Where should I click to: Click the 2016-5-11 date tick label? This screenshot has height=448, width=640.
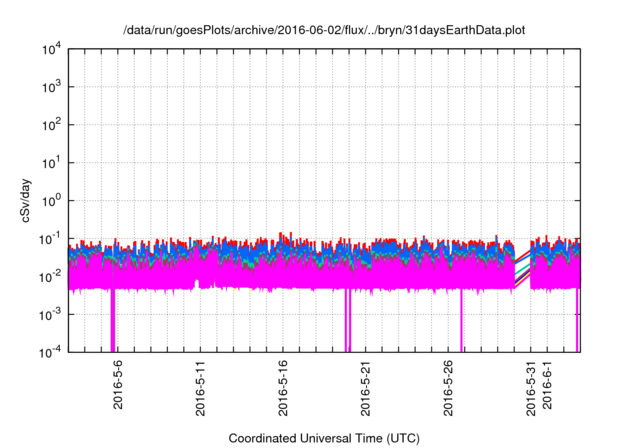tap(200, 388)
